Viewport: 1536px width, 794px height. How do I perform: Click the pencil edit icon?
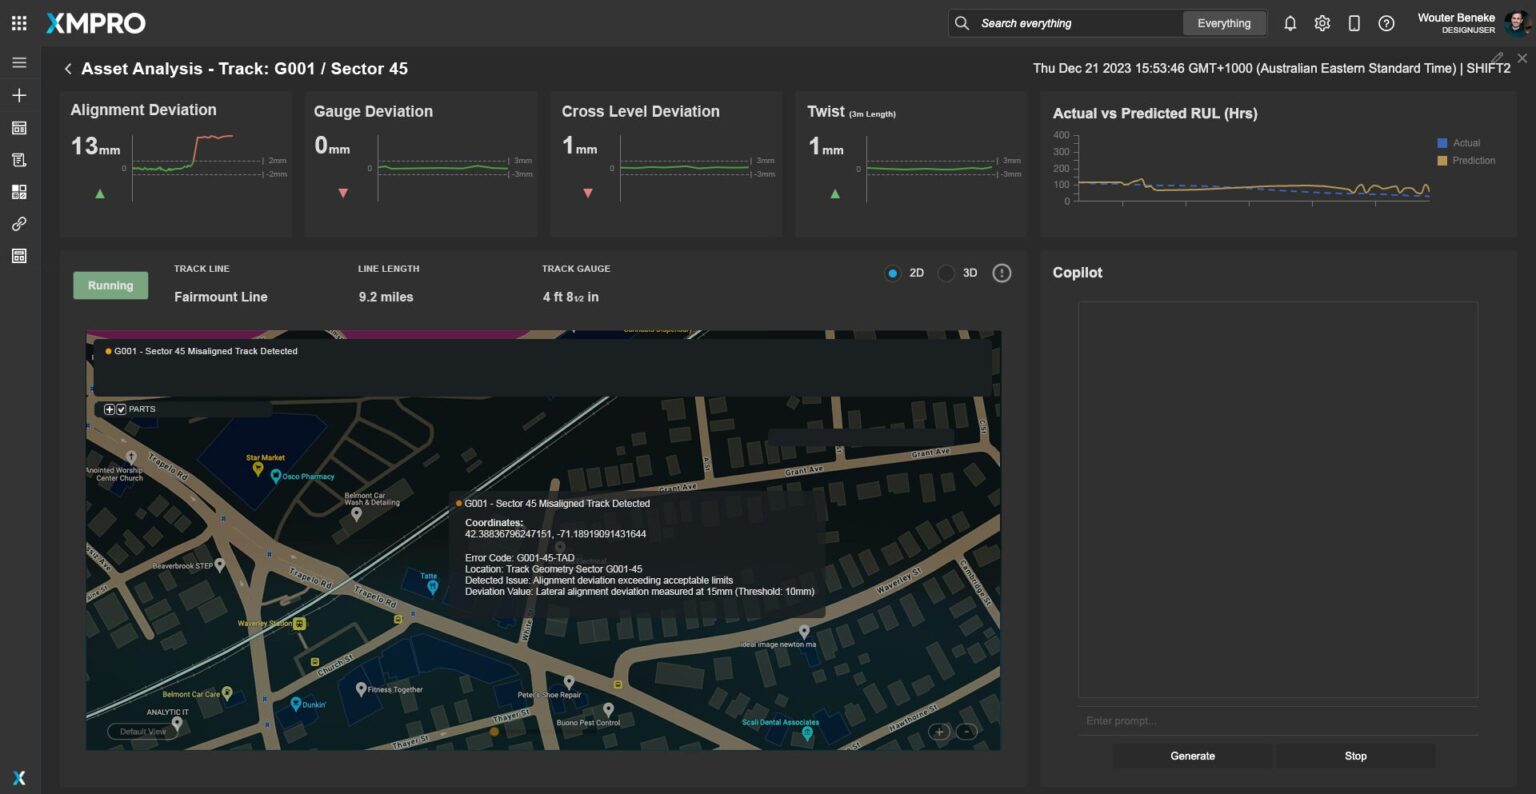1497,58
